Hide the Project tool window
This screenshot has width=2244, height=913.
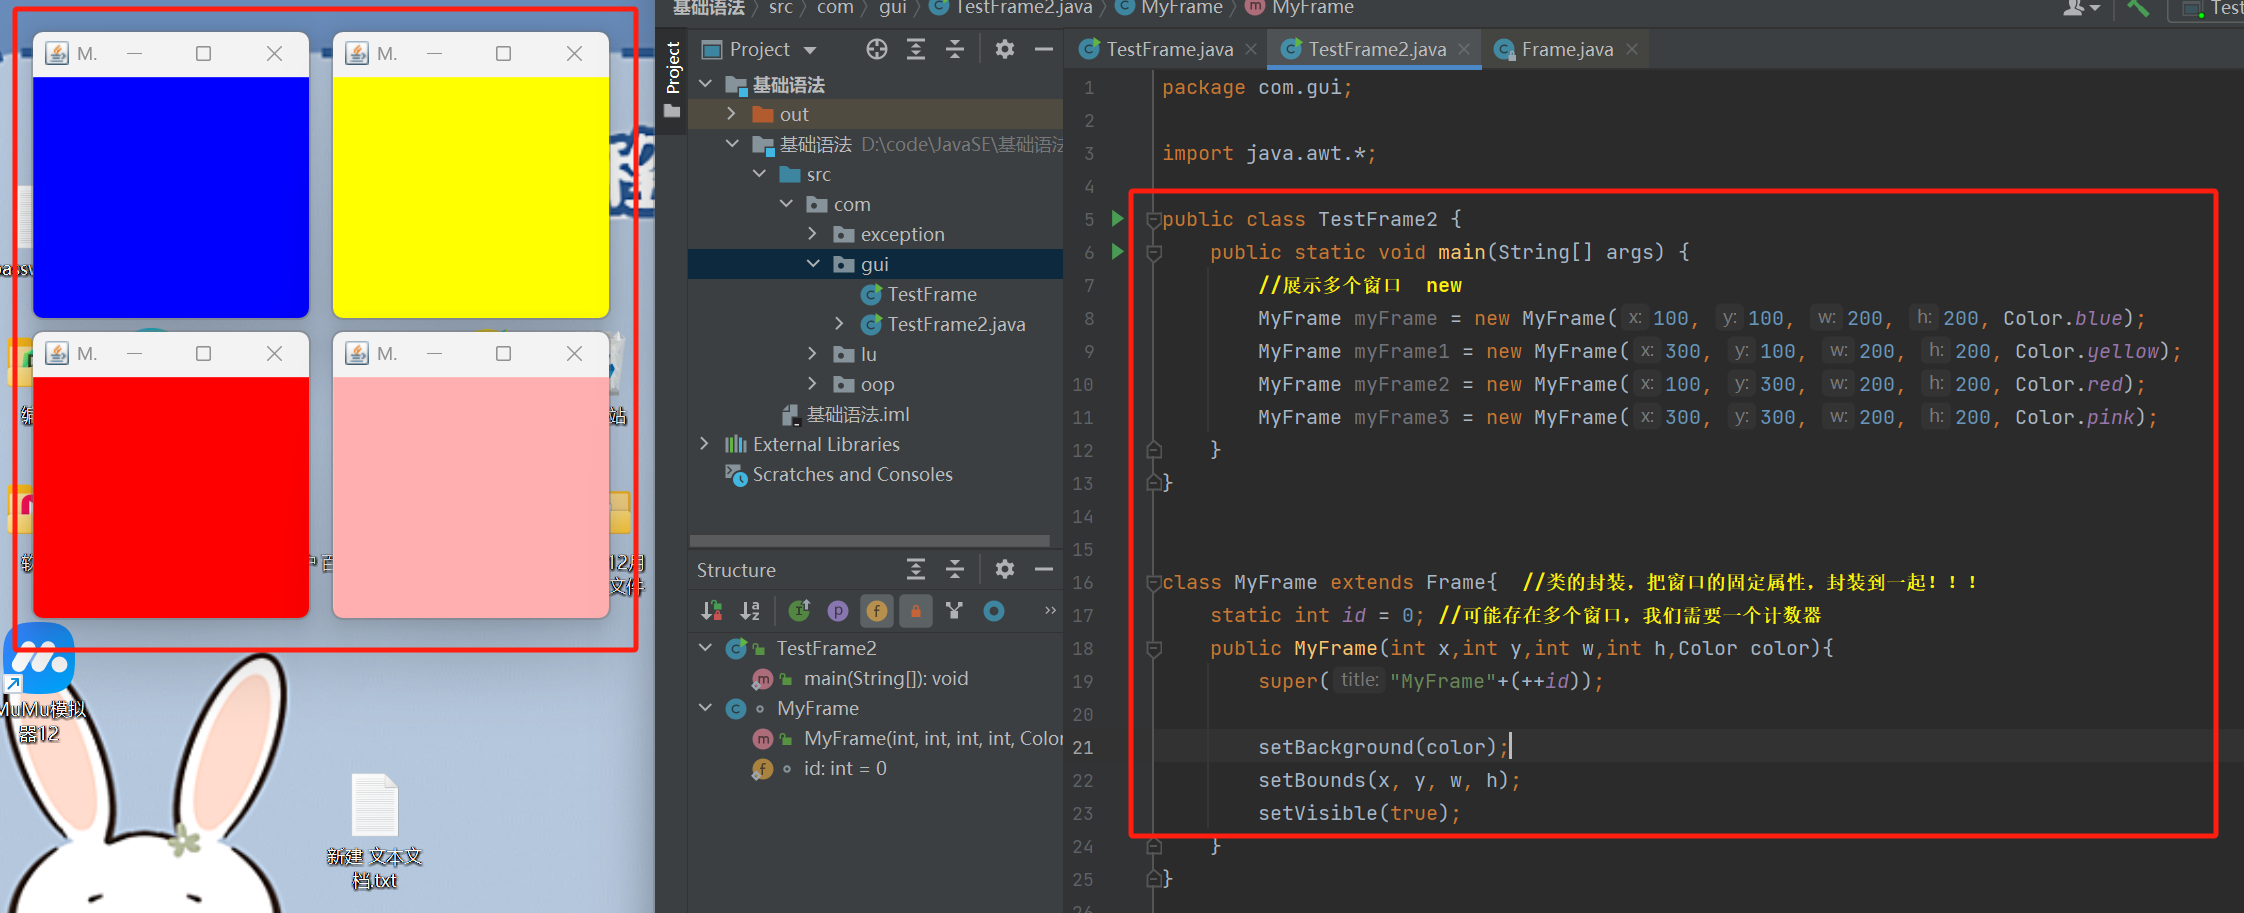pyautogui.click(x=1044, y=49)
